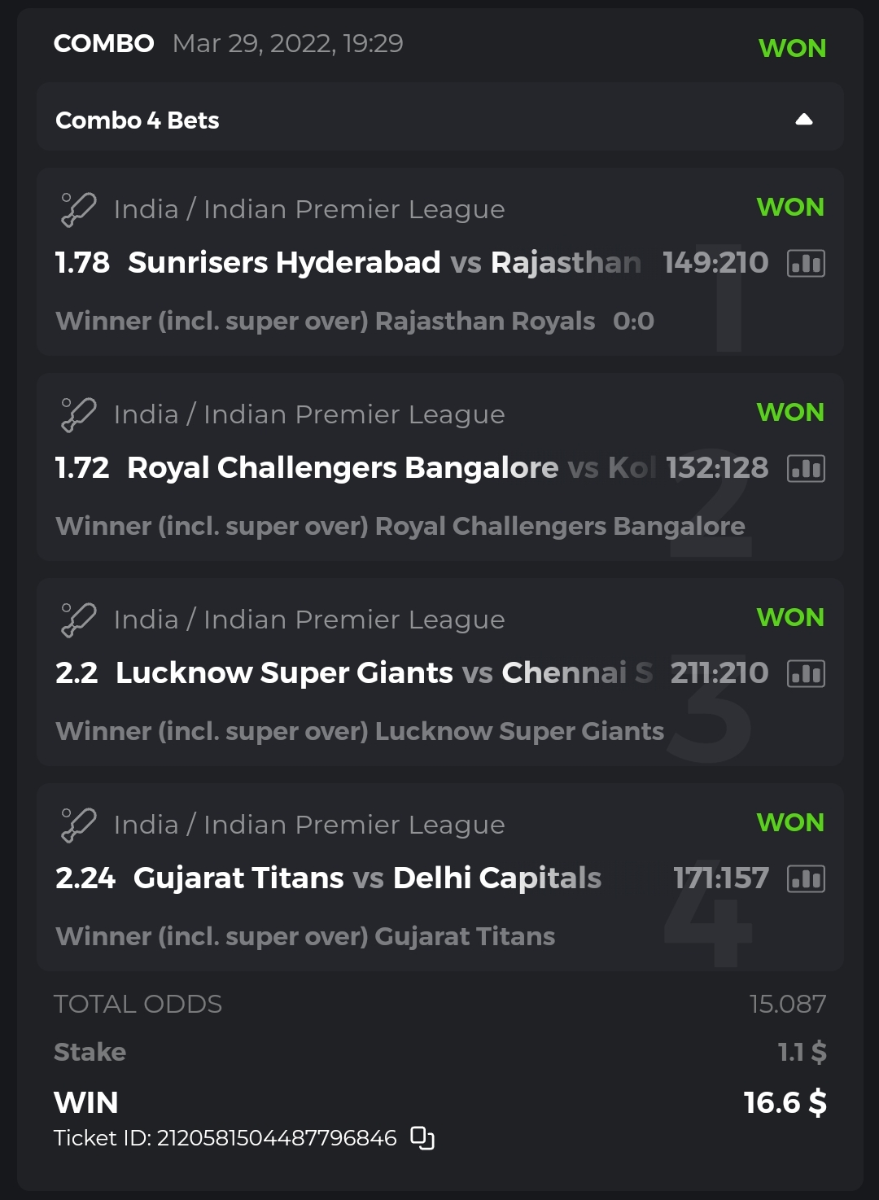Click the Ticket ID text

click(225, 1138)
